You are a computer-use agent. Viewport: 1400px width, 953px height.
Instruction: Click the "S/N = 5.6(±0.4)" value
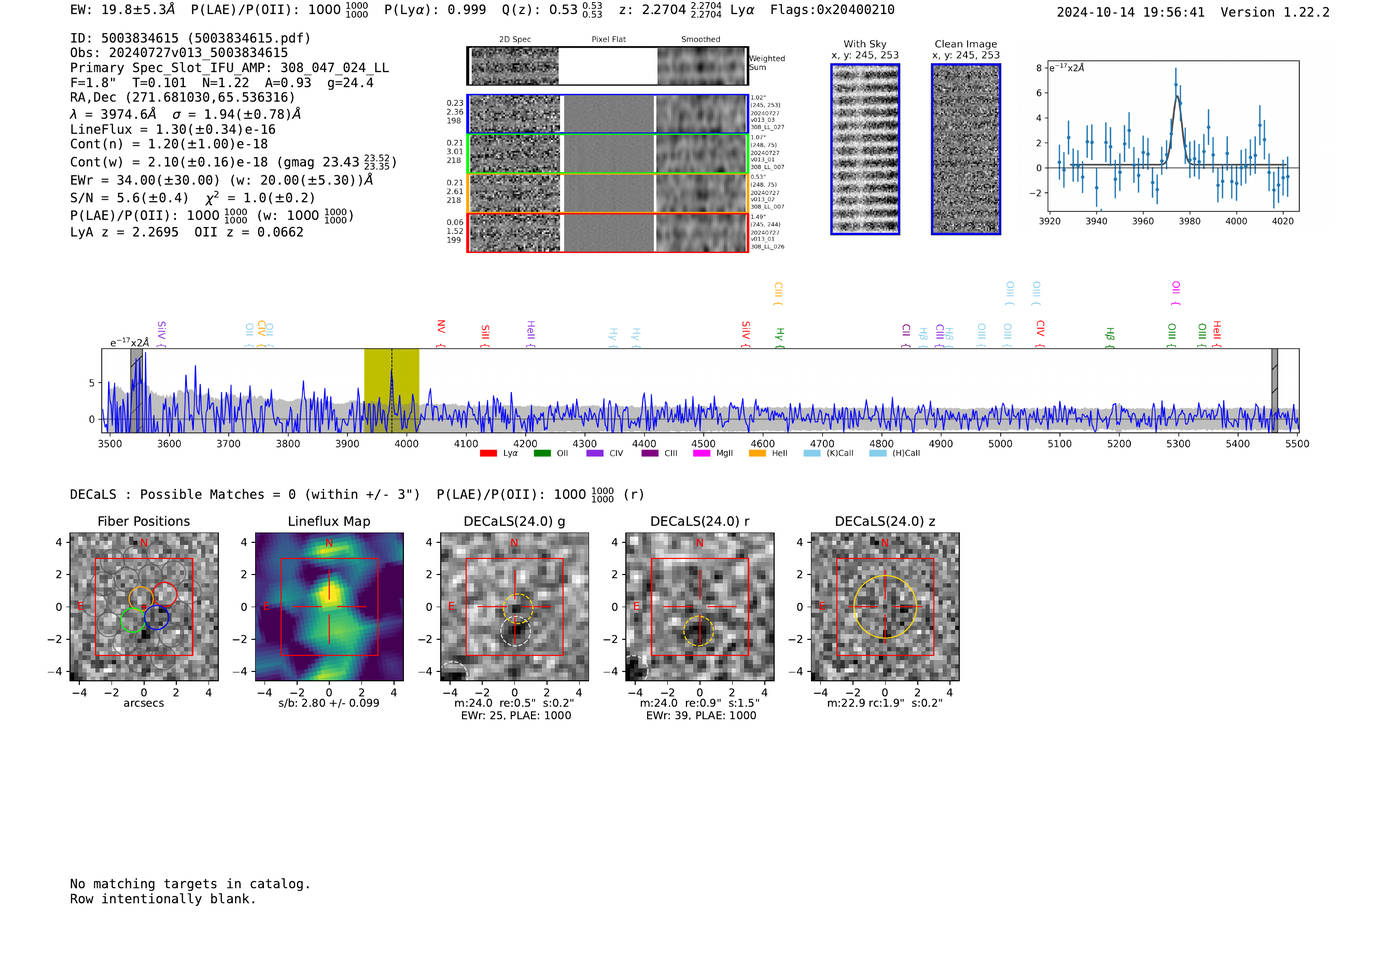129,198
